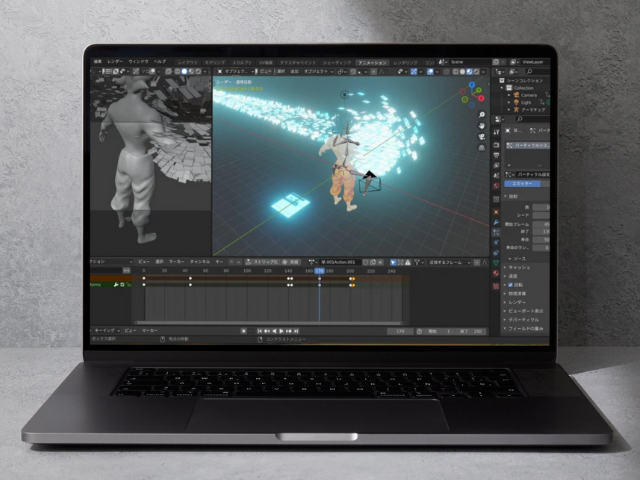Click the 開始フレーム value field
The height and width of the screenshot is (480, 640).
(541, 224)
